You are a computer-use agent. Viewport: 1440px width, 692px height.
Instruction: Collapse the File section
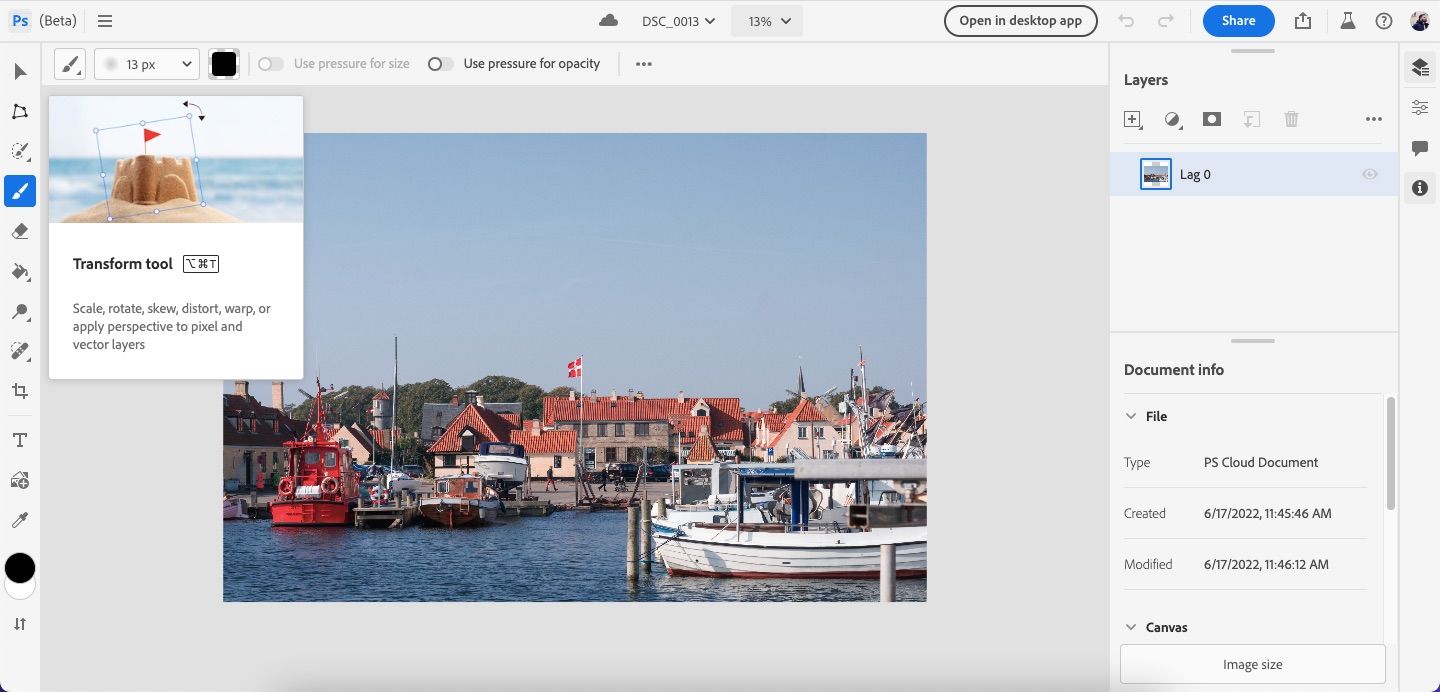[1131, 416]
